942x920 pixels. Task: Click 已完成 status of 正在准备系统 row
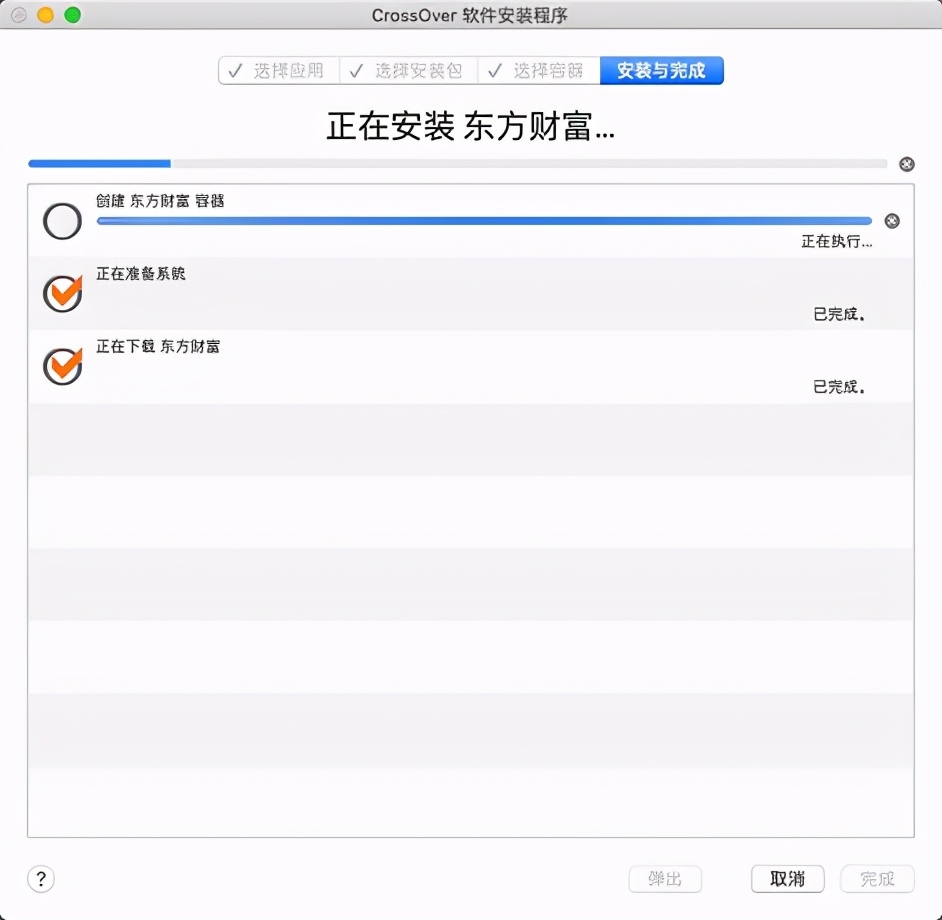pyautogui.click(x=839, y=314)
